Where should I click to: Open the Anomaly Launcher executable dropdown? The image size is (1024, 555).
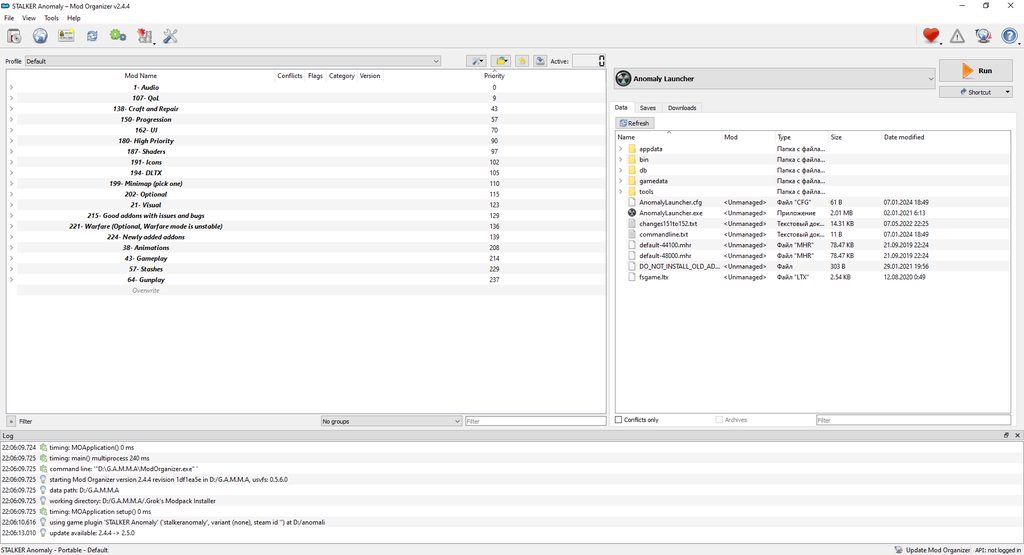coord(775,78)
